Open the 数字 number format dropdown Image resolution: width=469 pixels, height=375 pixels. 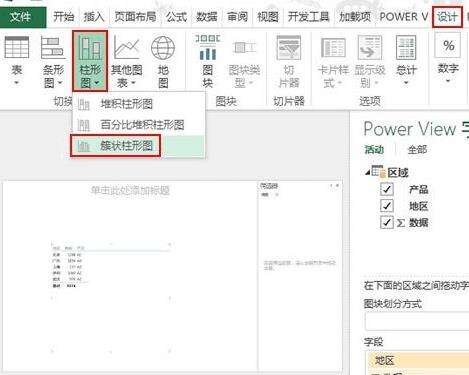click(x=448, y=59)
